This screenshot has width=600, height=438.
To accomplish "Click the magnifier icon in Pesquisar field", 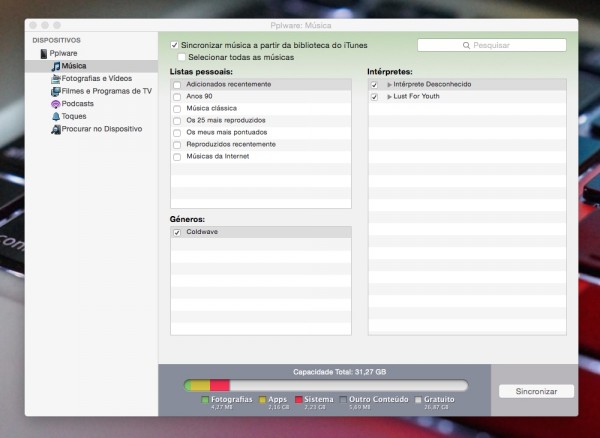I will pos(466,46).
